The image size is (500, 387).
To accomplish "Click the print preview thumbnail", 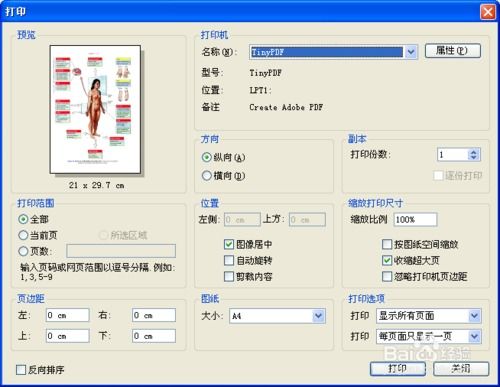I will click(95, 109).
